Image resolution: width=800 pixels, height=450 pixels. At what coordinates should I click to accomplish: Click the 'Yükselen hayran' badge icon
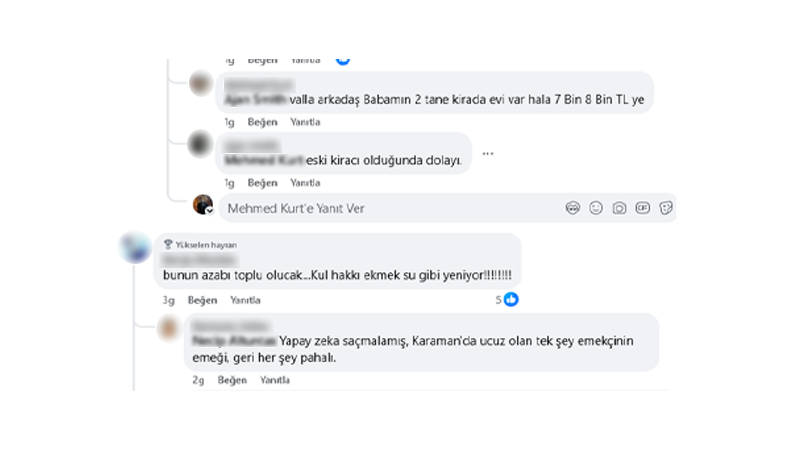click(168, 245)
